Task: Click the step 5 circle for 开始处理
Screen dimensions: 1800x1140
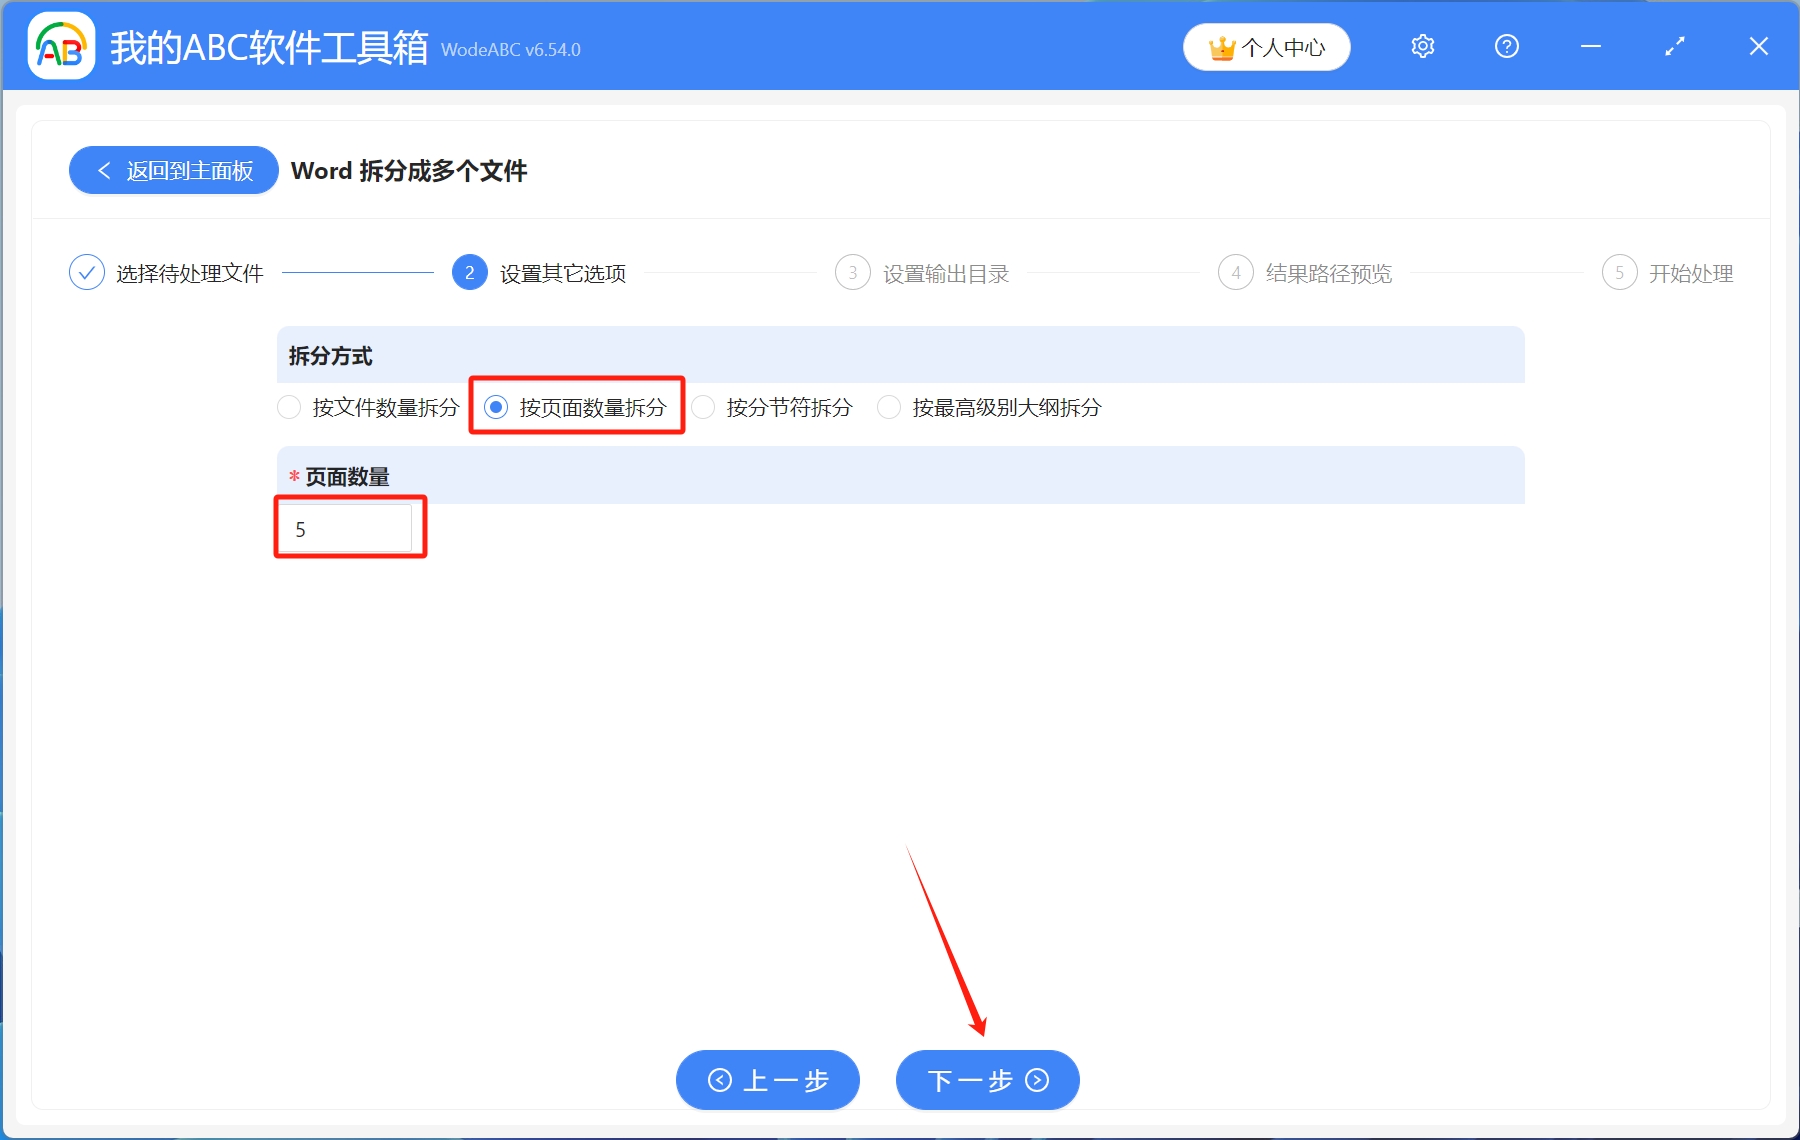Action: click(x=1620, y=272)
